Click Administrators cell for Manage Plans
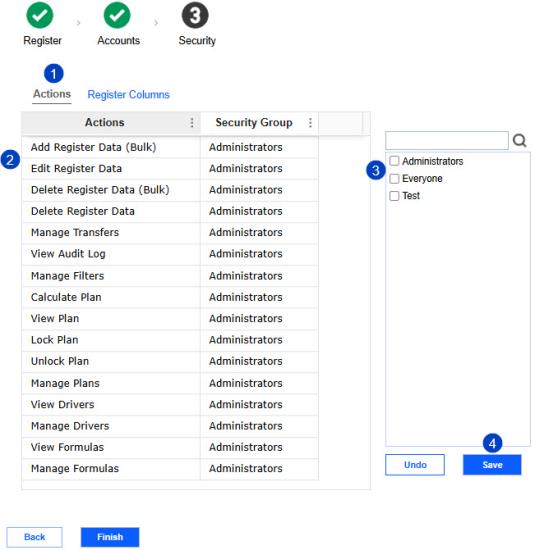Image resolution: width=535 pixels, height=550 pixels. [x=260, y=383]
